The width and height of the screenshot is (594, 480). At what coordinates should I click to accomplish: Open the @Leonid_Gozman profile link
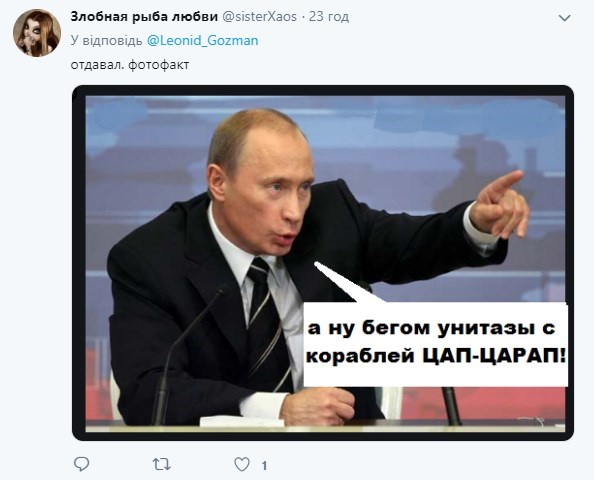coord(202,41)
